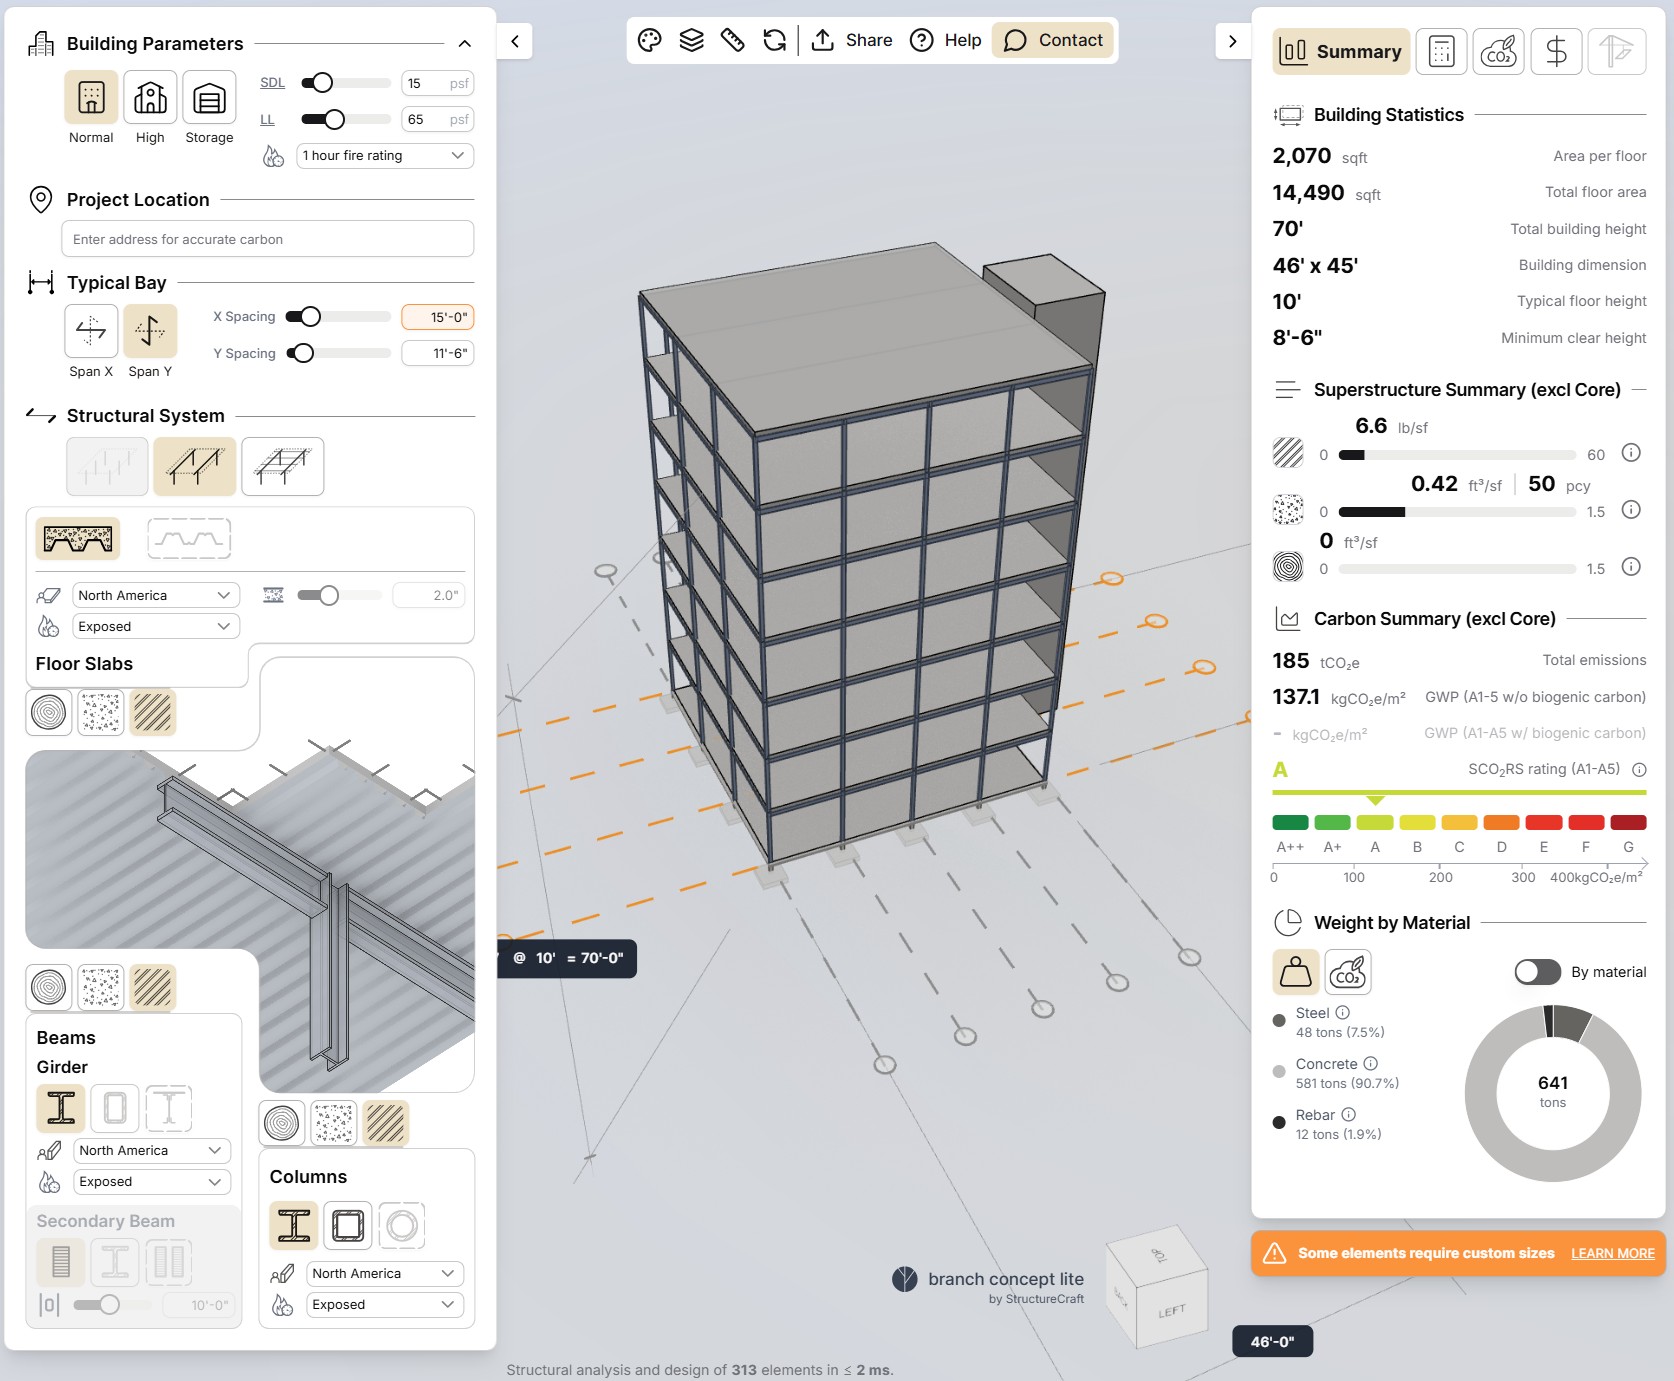Click the color palette icon in top toolbar
Screen dimensions: 1674x1381
[650, 40]
